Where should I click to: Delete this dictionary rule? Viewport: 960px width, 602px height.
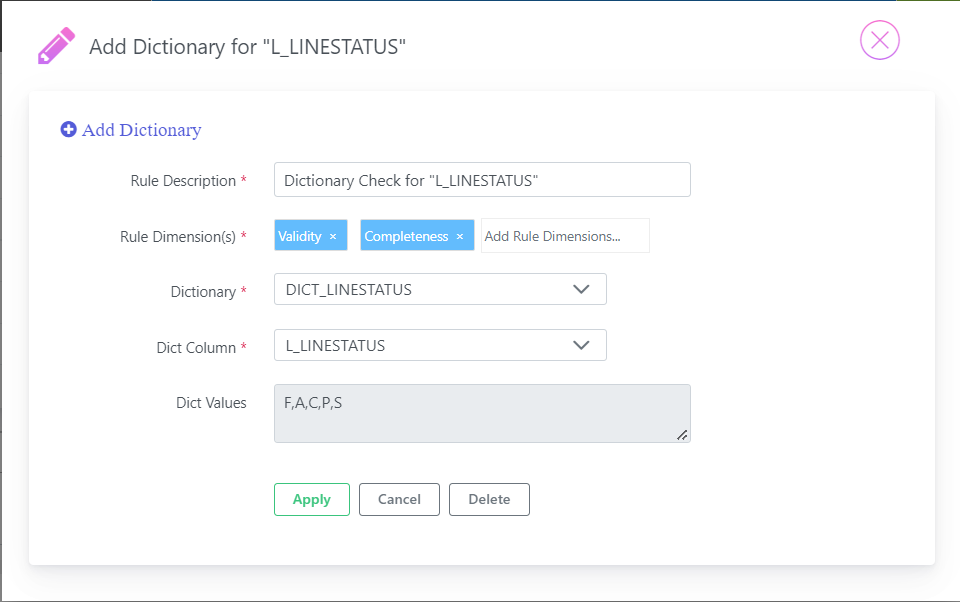pos(489,499)
